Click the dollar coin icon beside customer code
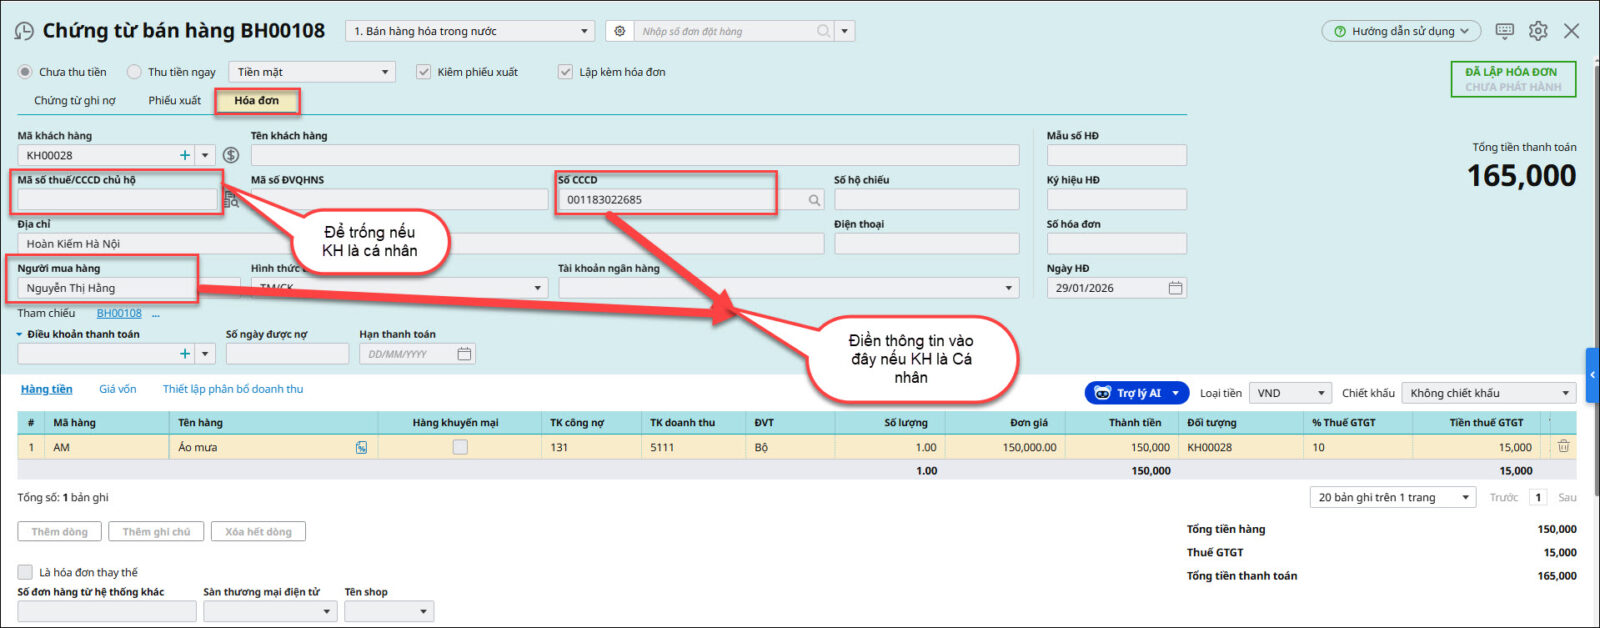This screenshot has width=1600, height=628. pos(231,155)
